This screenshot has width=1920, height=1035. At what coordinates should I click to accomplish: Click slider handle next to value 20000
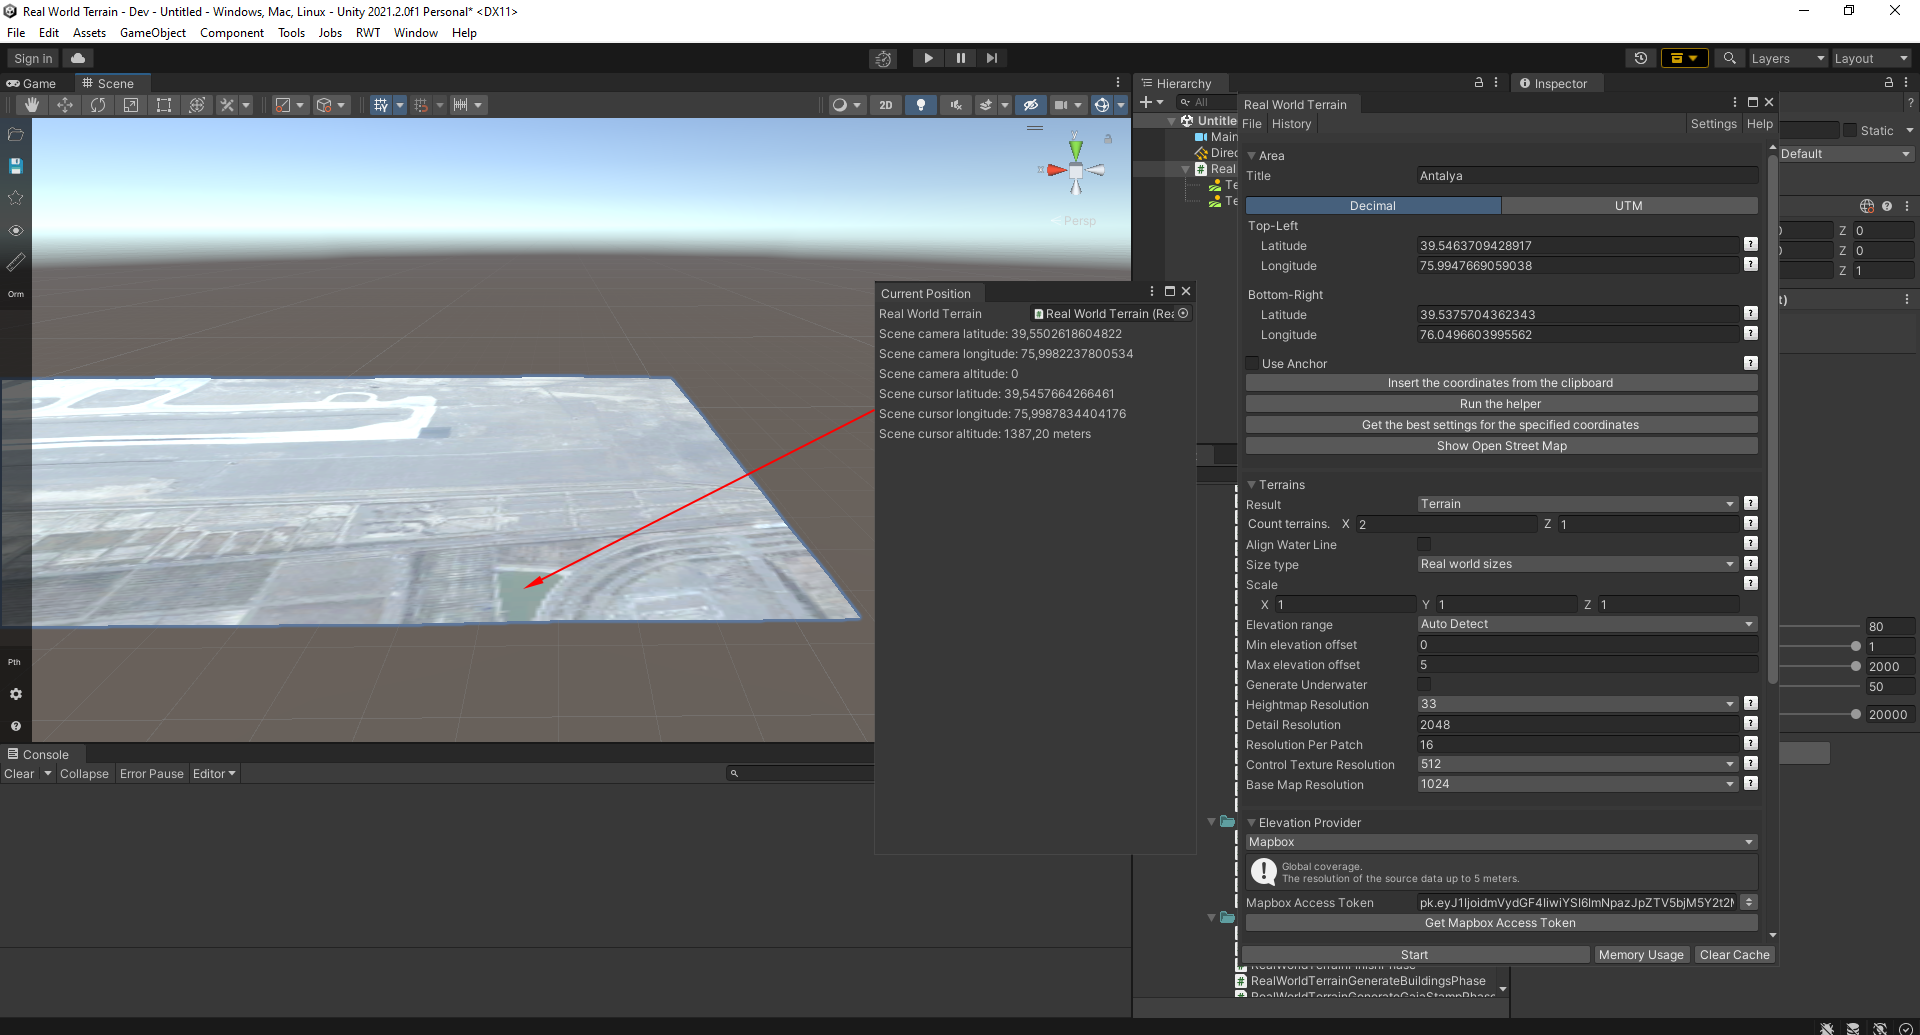click(1856, 714)
